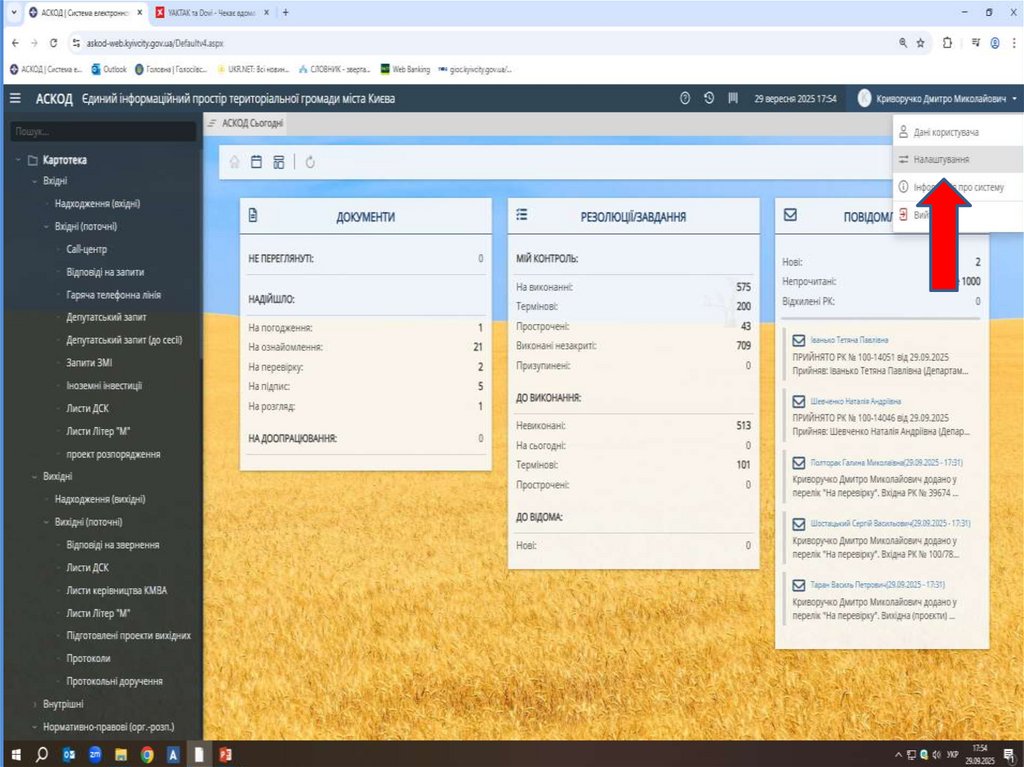Open the help question mark icon
This screenshot has height=767, width=1024.
tap(685, 98)
